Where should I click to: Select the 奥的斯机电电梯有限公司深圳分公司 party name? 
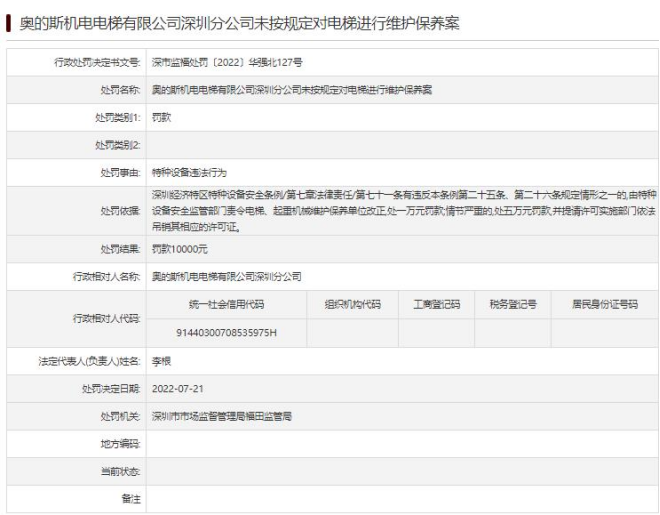click(x=226, y=277)
